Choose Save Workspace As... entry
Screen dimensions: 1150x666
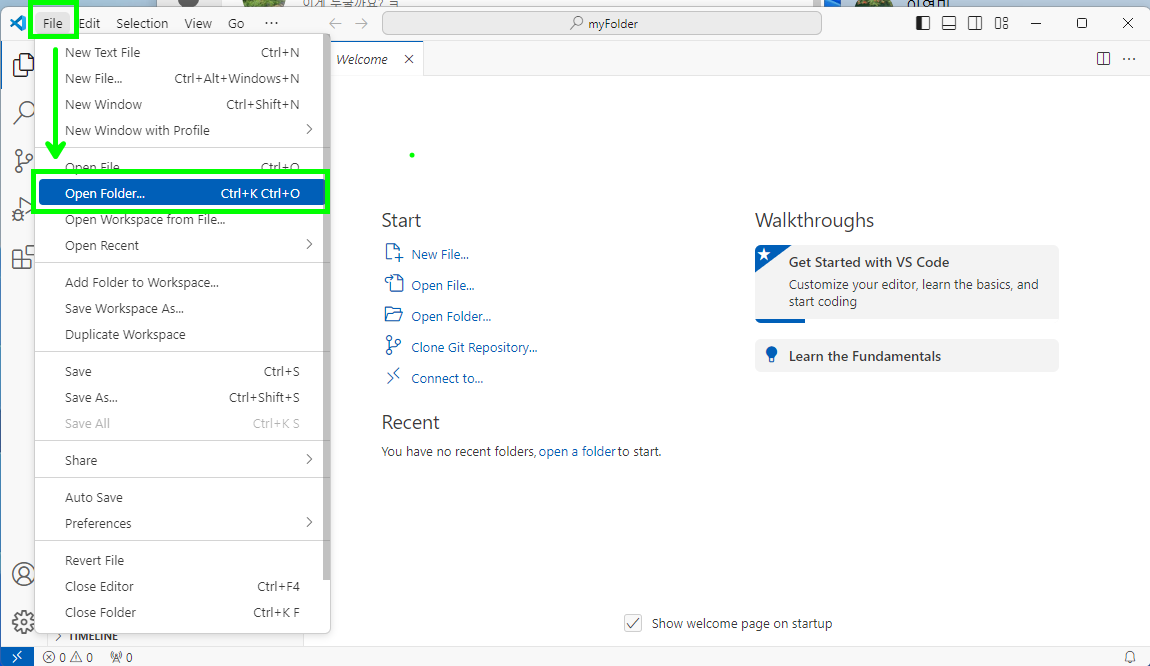point(180,309)
